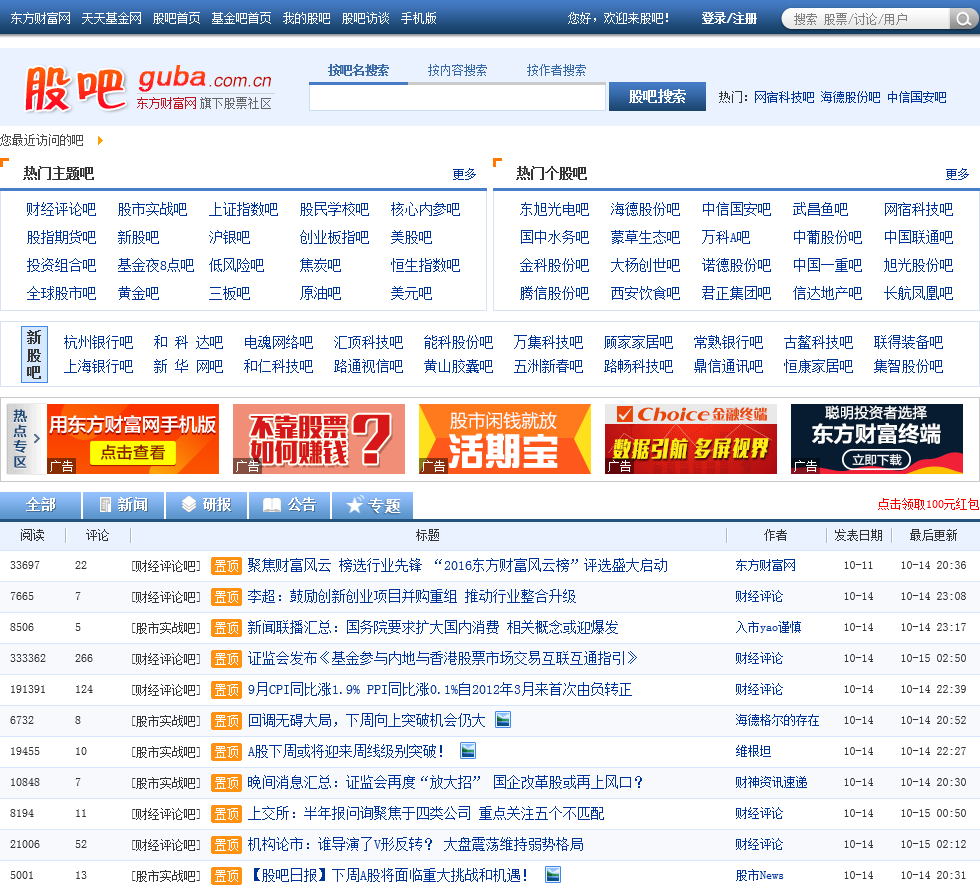Select the 全部 tab
Screen dimensions: 980x891
(x=41, y=505)
